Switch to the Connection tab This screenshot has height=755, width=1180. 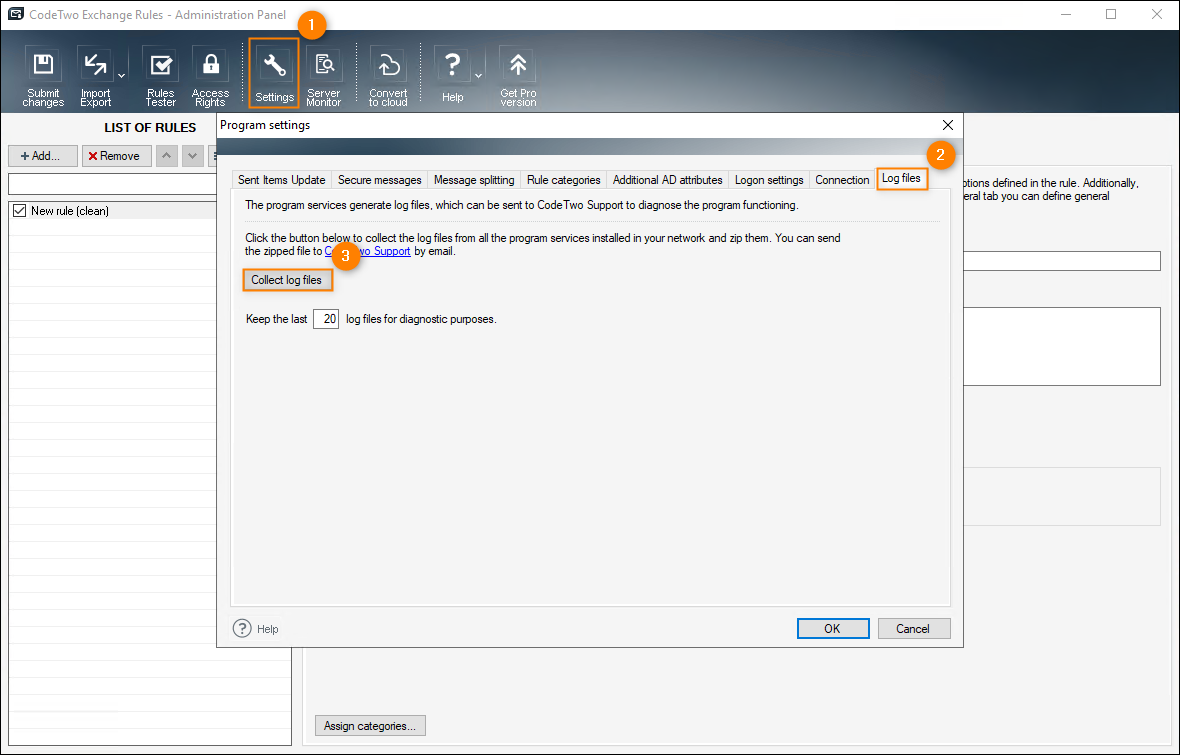coord(842,180)
